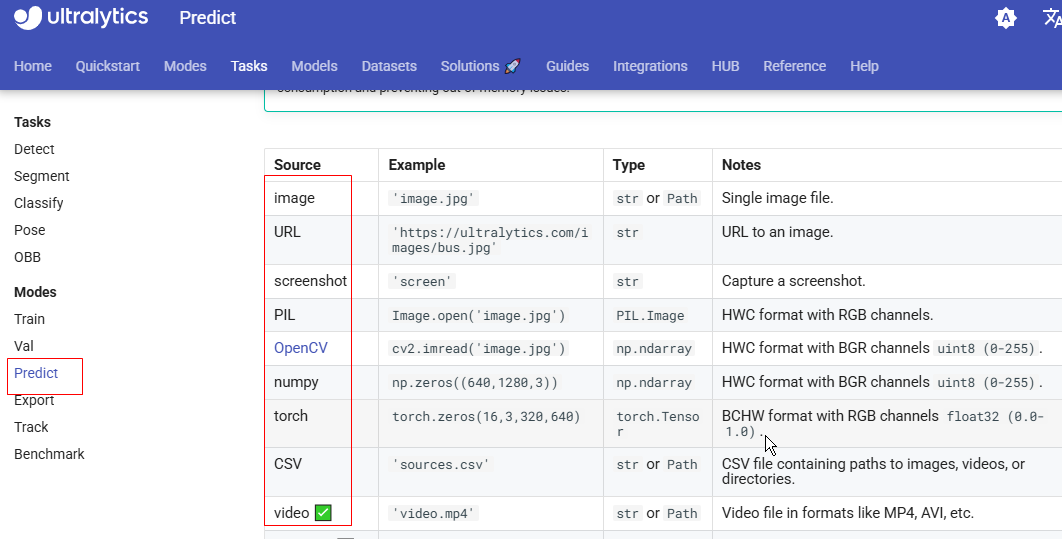Open Export mode in sidebar
The image size is (1062, 539).
[34, 400]
